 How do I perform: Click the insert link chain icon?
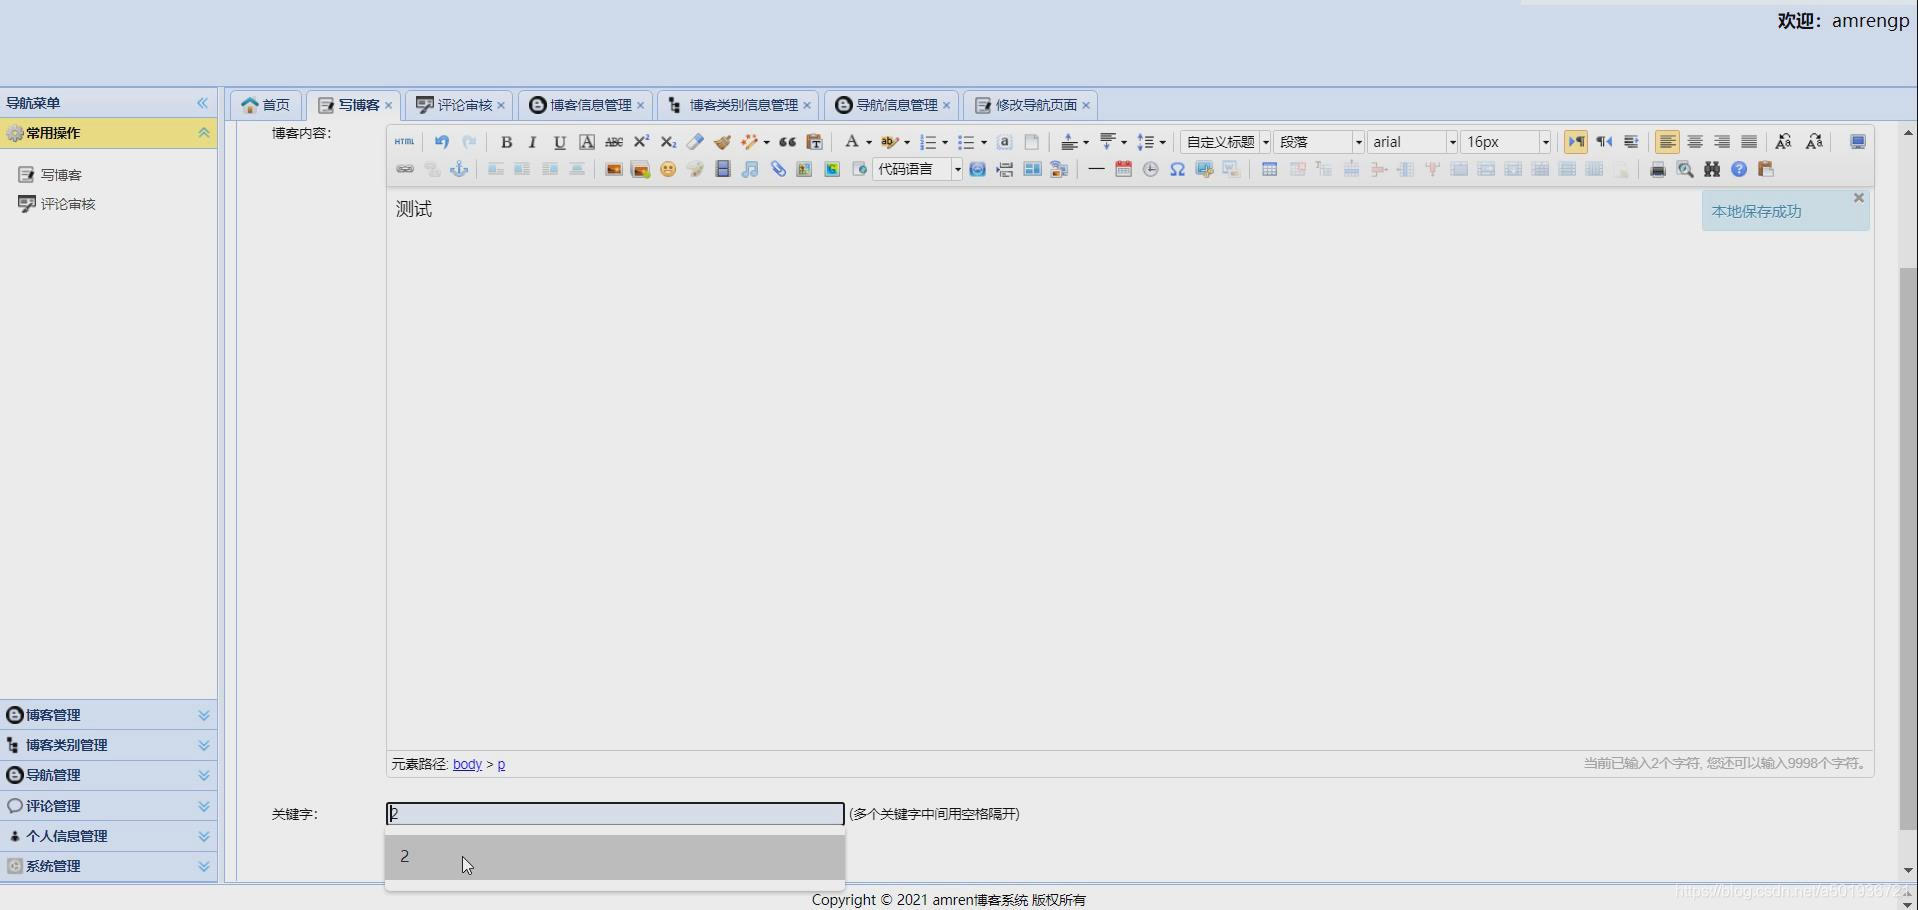tap(404, 169)
